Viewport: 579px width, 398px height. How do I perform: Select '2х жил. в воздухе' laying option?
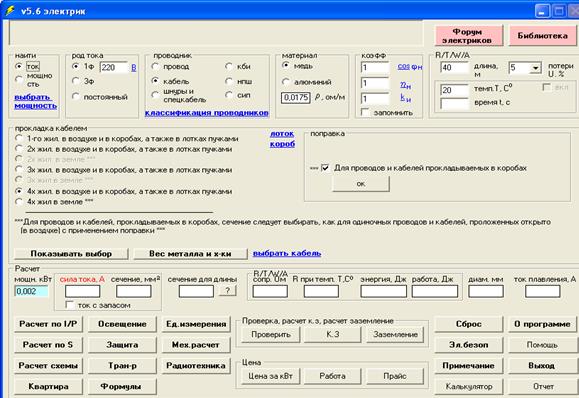tap(19, 149)
